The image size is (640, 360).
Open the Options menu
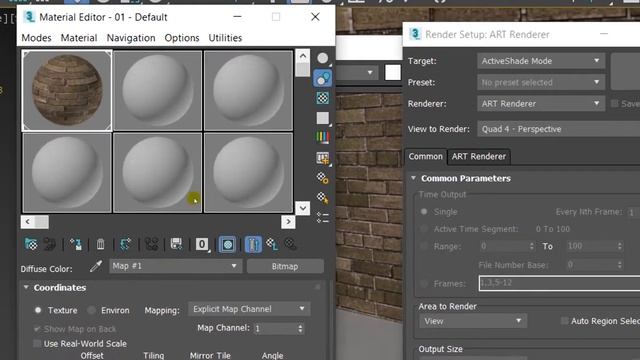coord(182,38)
